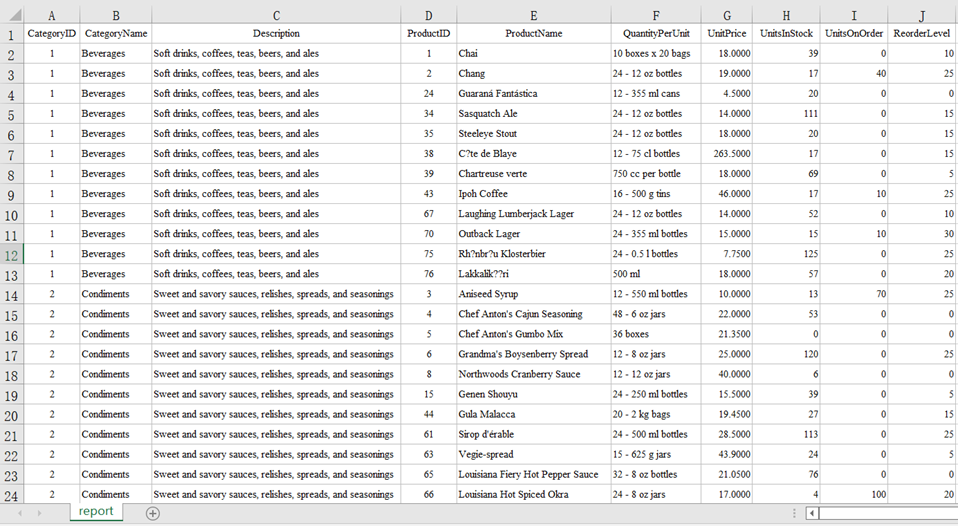This screenshot has width=958, height=526.
Task: Click the ProductName header cell
Action: click(533, 33)
